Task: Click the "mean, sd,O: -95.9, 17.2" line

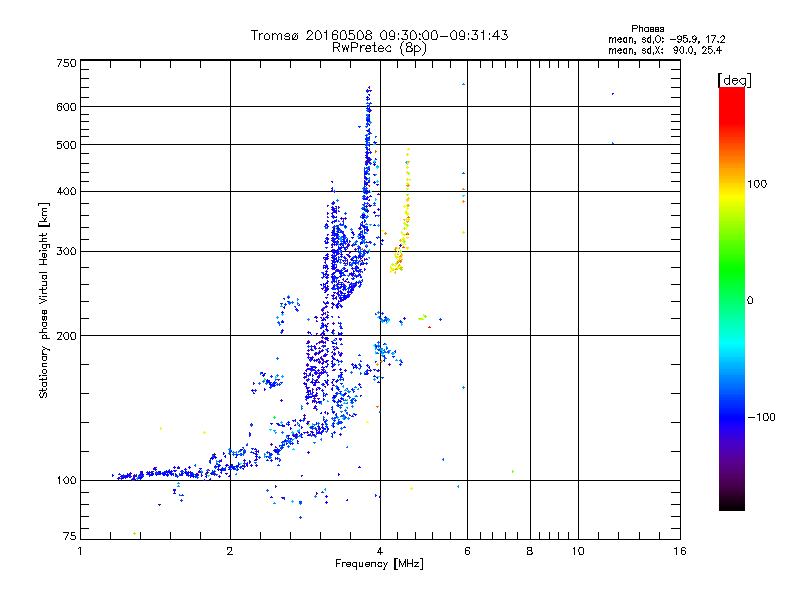Action: click(x=666, y=39)
